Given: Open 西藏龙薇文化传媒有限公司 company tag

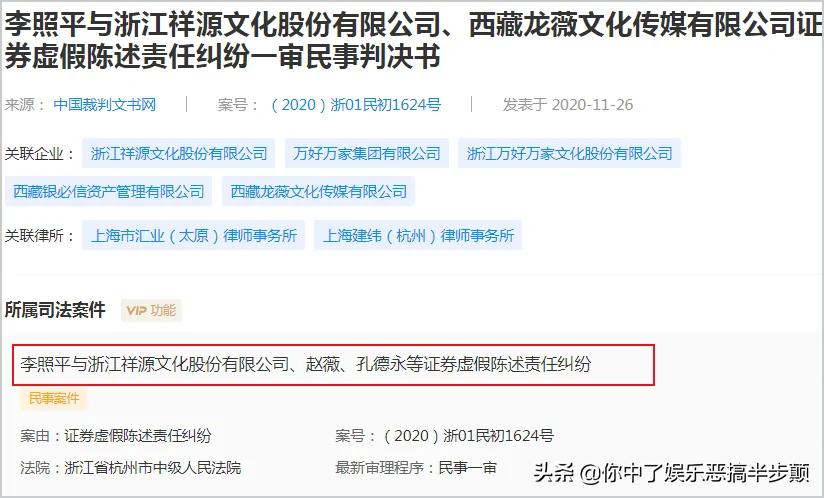Looking at the screenshot, I should (x=318, y=191).
